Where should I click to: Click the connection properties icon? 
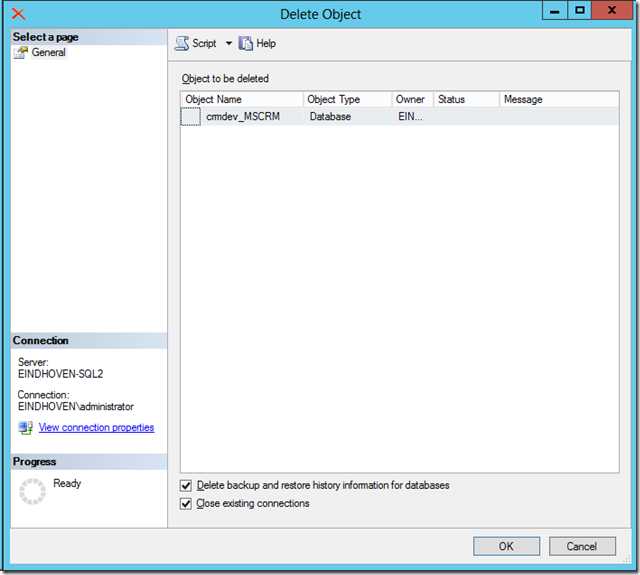(x=26, y=428)
